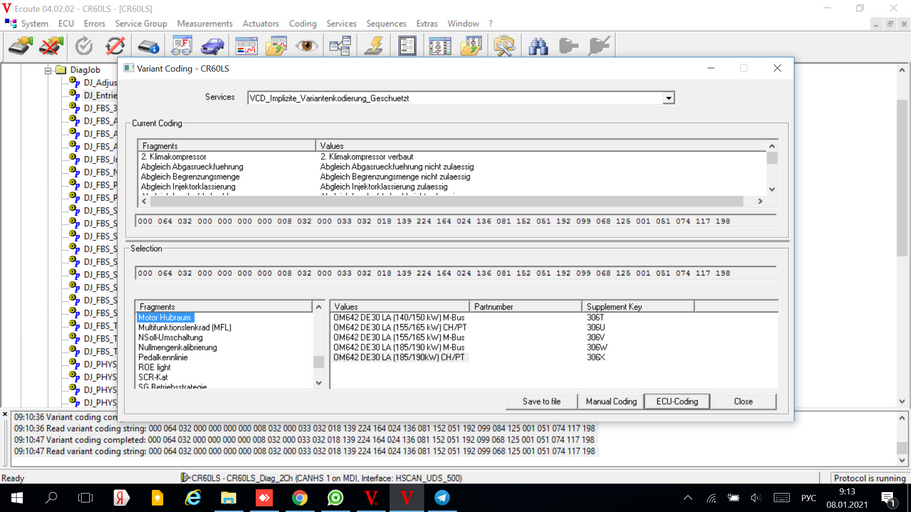Click the eye toolbar icon
Image resolution: width=911 pixels, height=512 pixels.
(306, 46)
